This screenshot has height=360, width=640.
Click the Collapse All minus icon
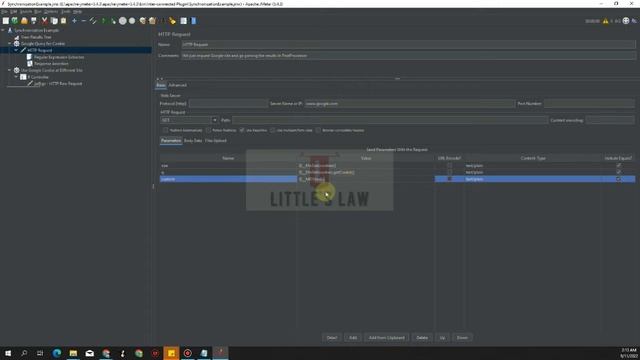tap(84, 21)
